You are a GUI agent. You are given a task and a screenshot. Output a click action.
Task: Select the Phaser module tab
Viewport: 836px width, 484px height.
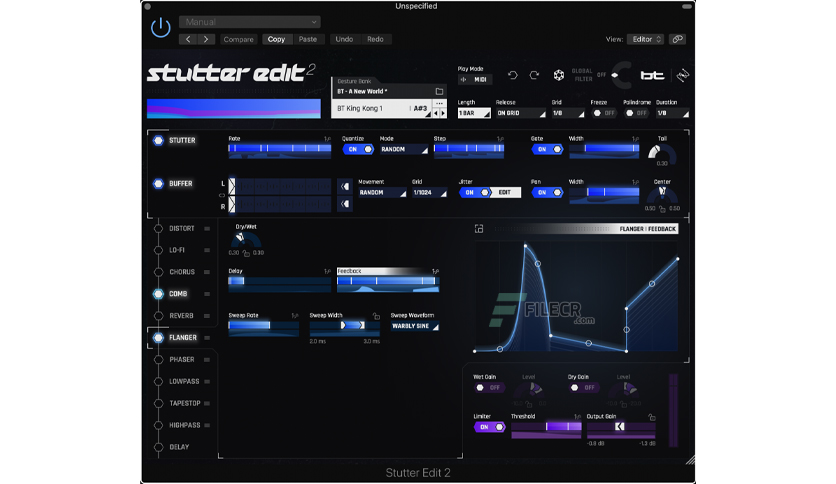pos(181,359)
